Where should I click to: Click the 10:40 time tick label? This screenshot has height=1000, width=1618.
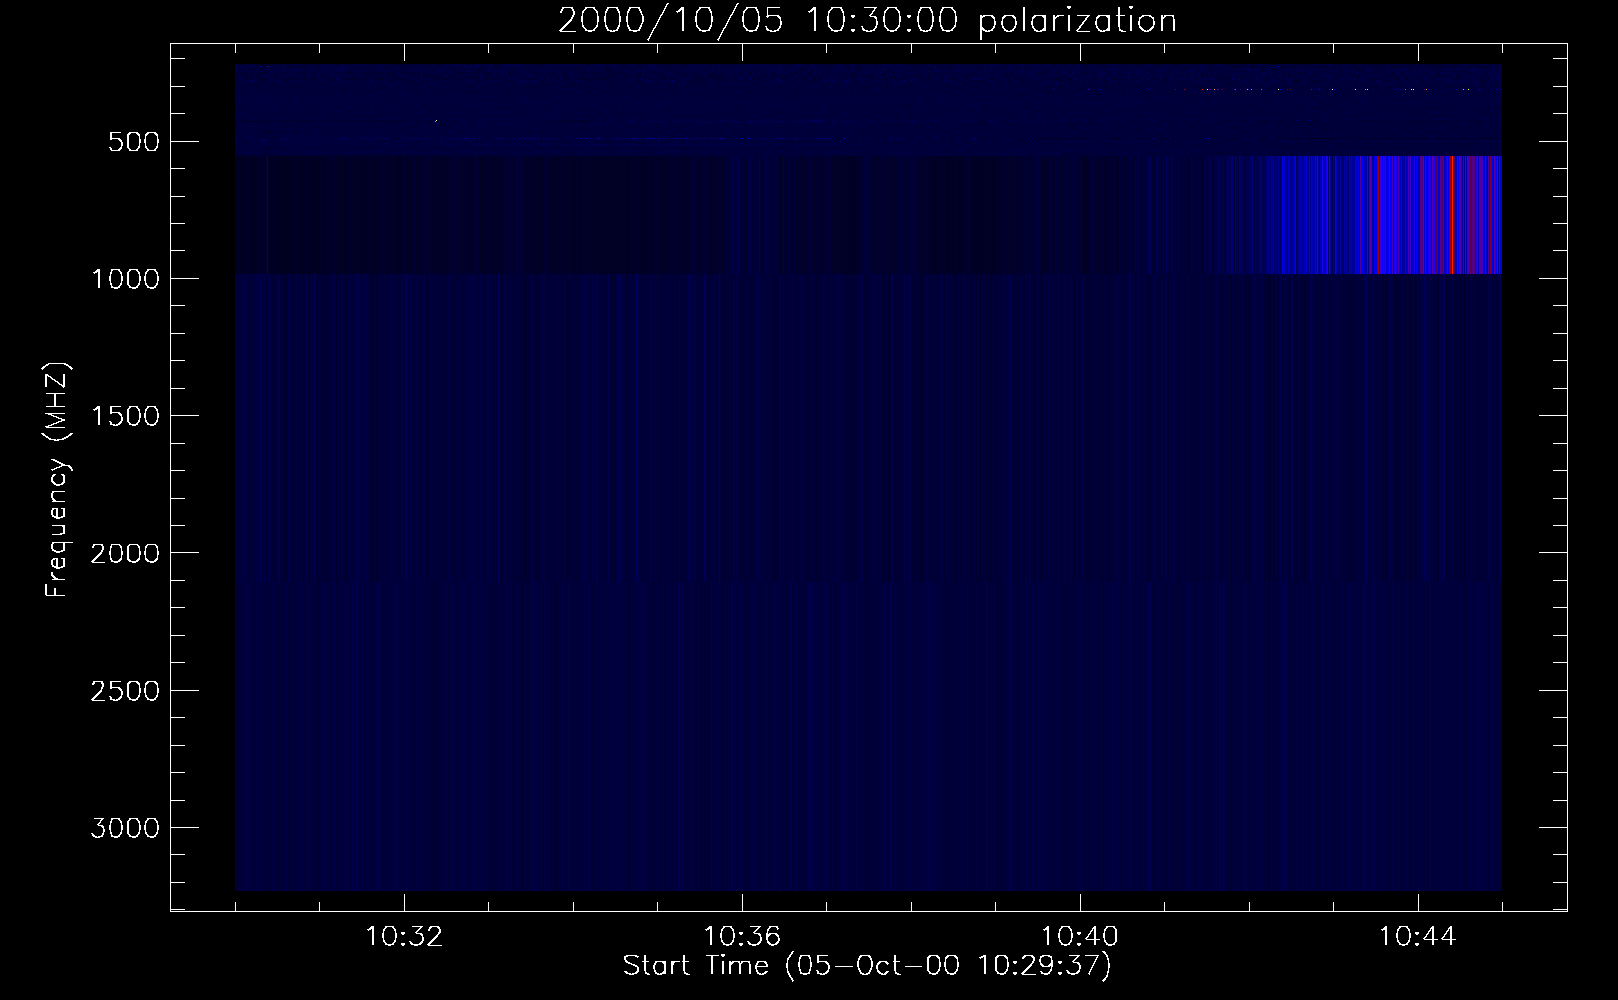pos(1080,937)
